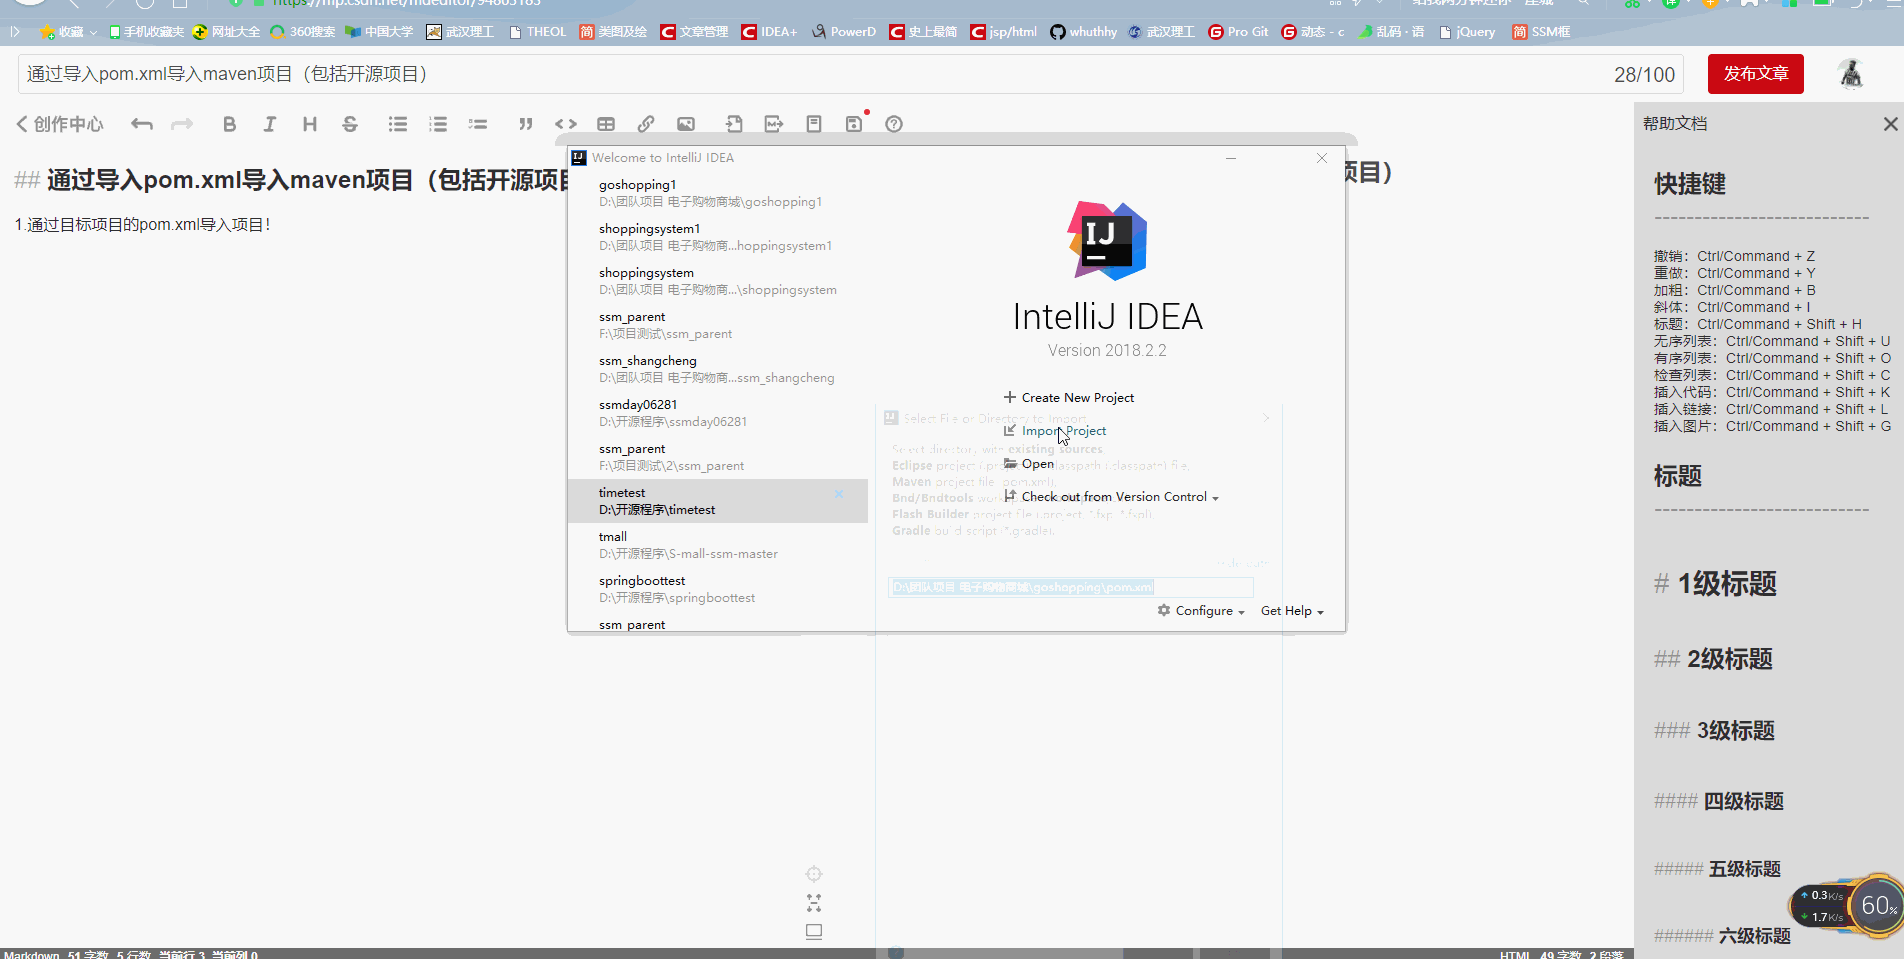
Task: Insert a hyperlink with the chain icon
Action: tap(646, 124)
